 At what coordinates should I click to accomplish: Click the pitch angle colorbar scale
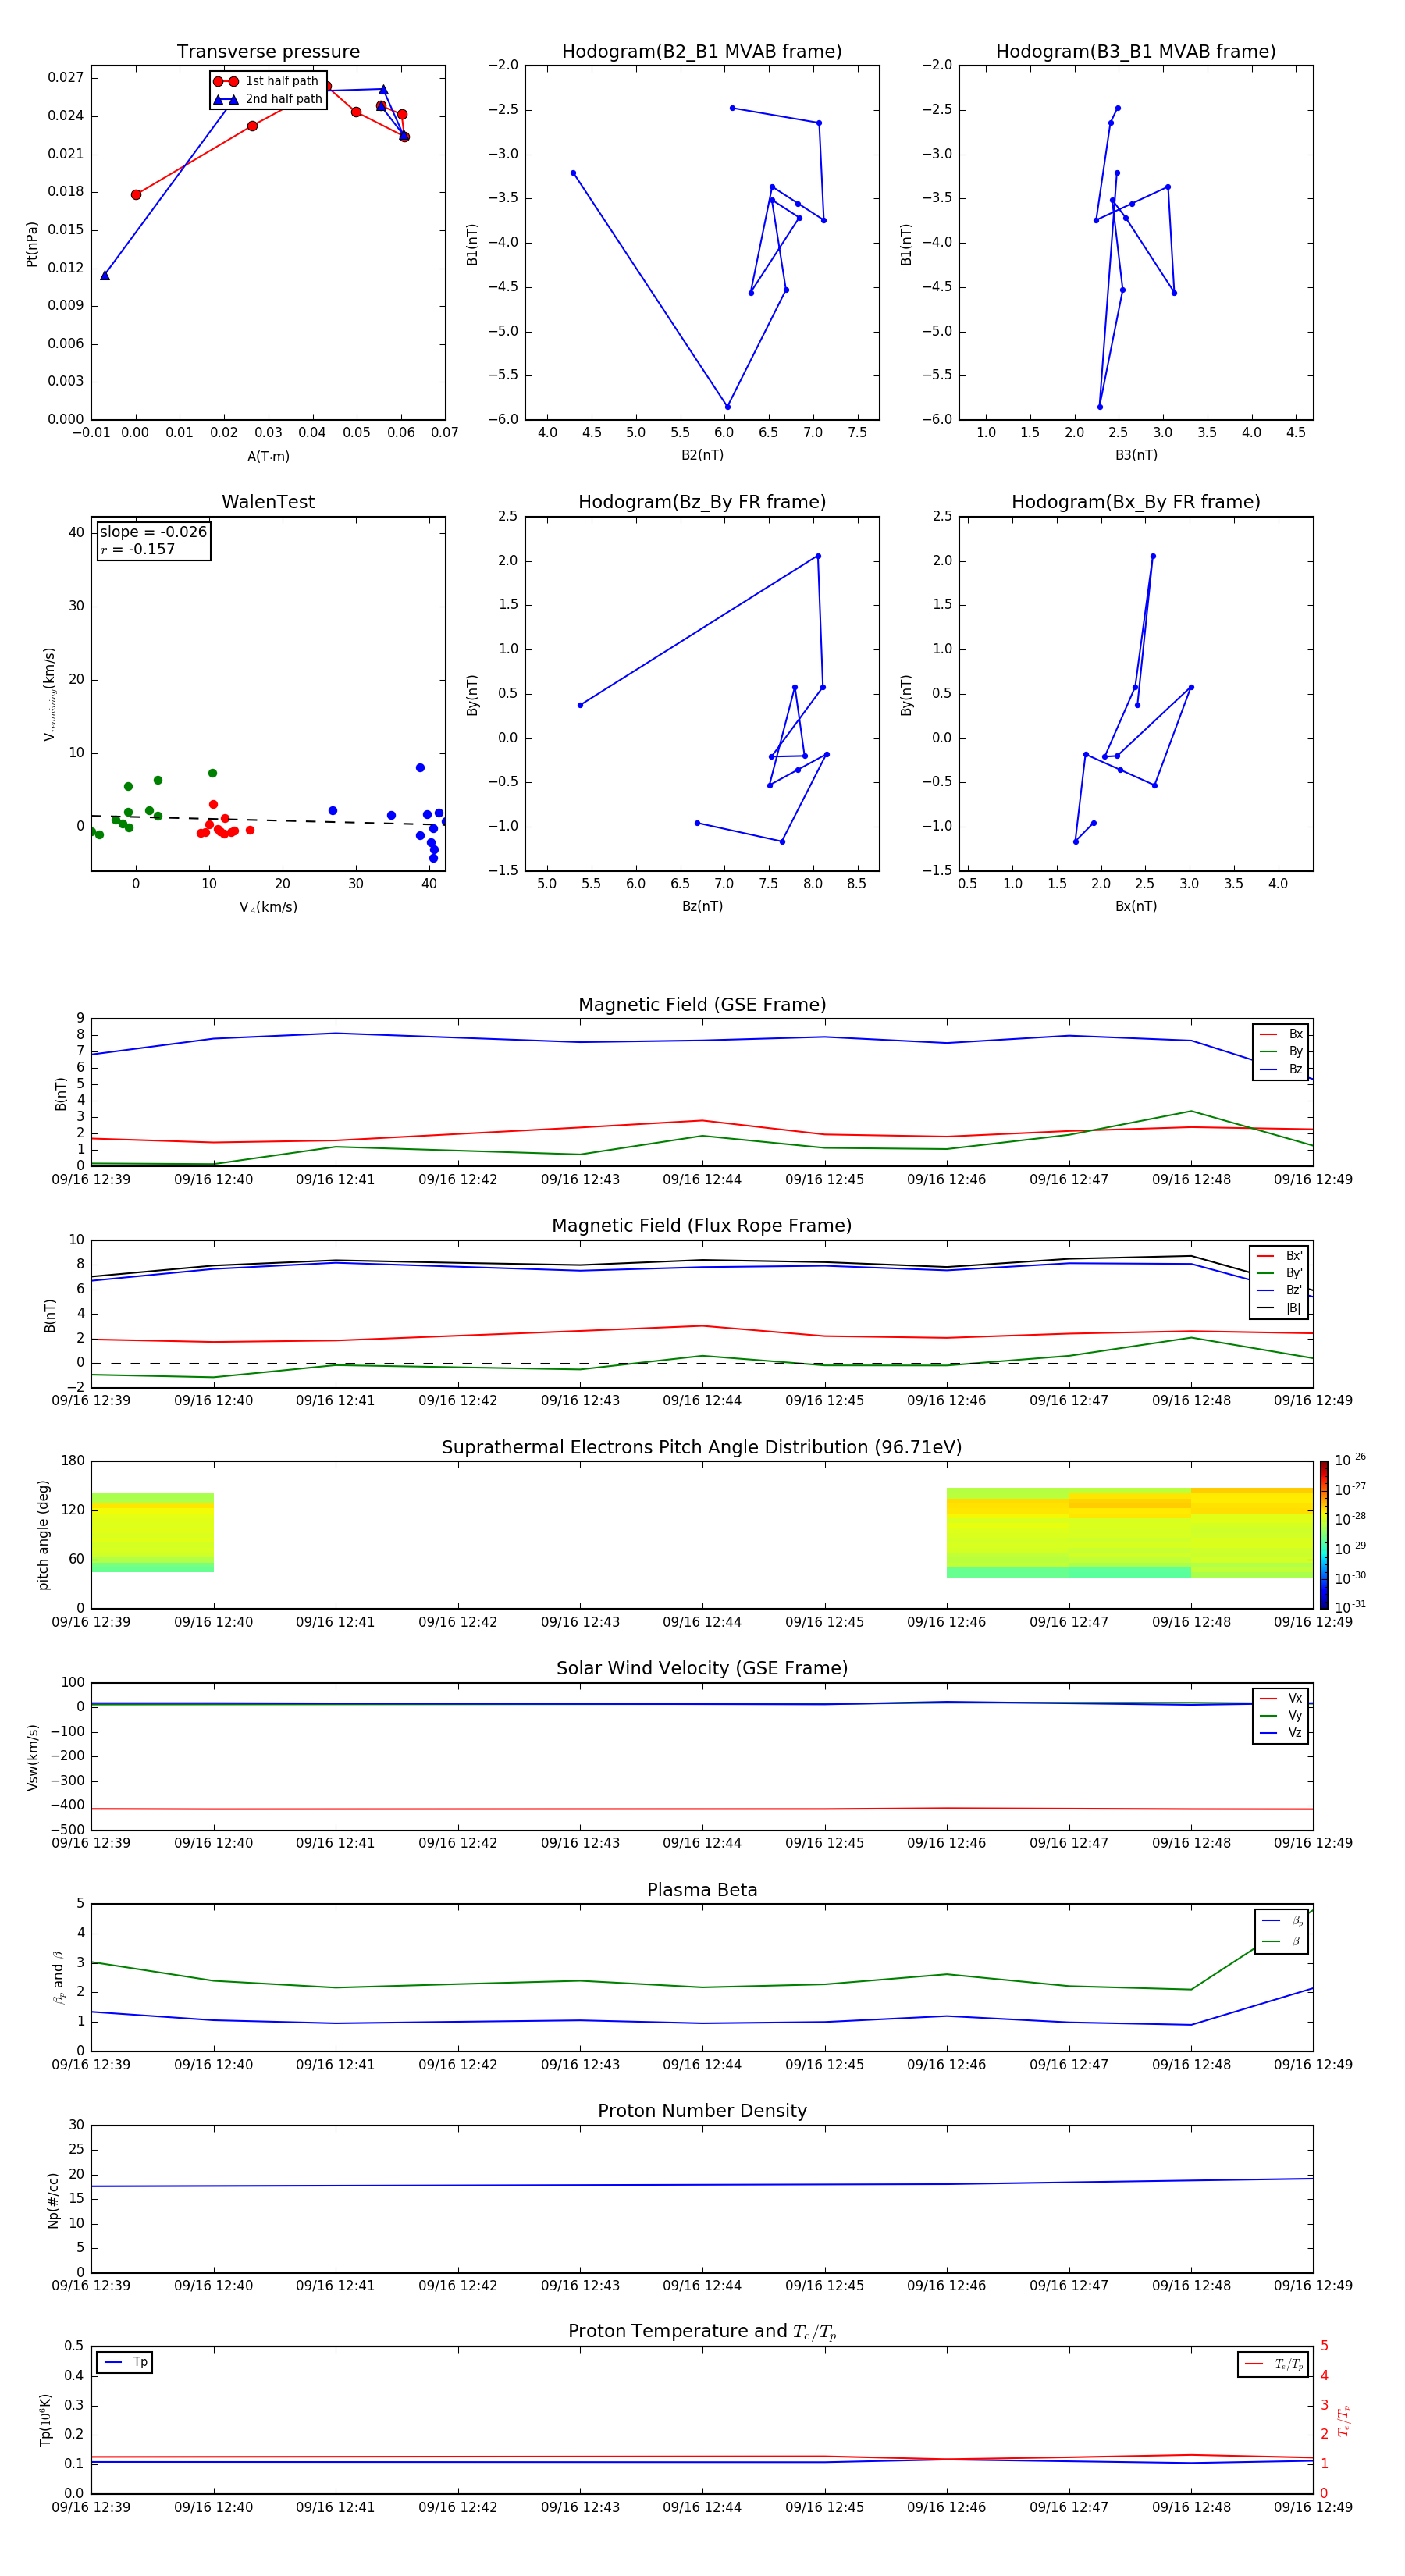pyautogui.click(x=1324, y=1535)
